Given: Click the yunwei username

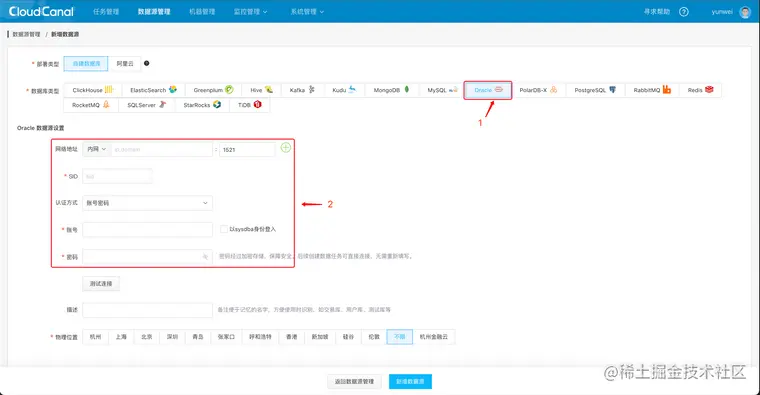Looking at the screenshot, I should (x=722, y=12).
